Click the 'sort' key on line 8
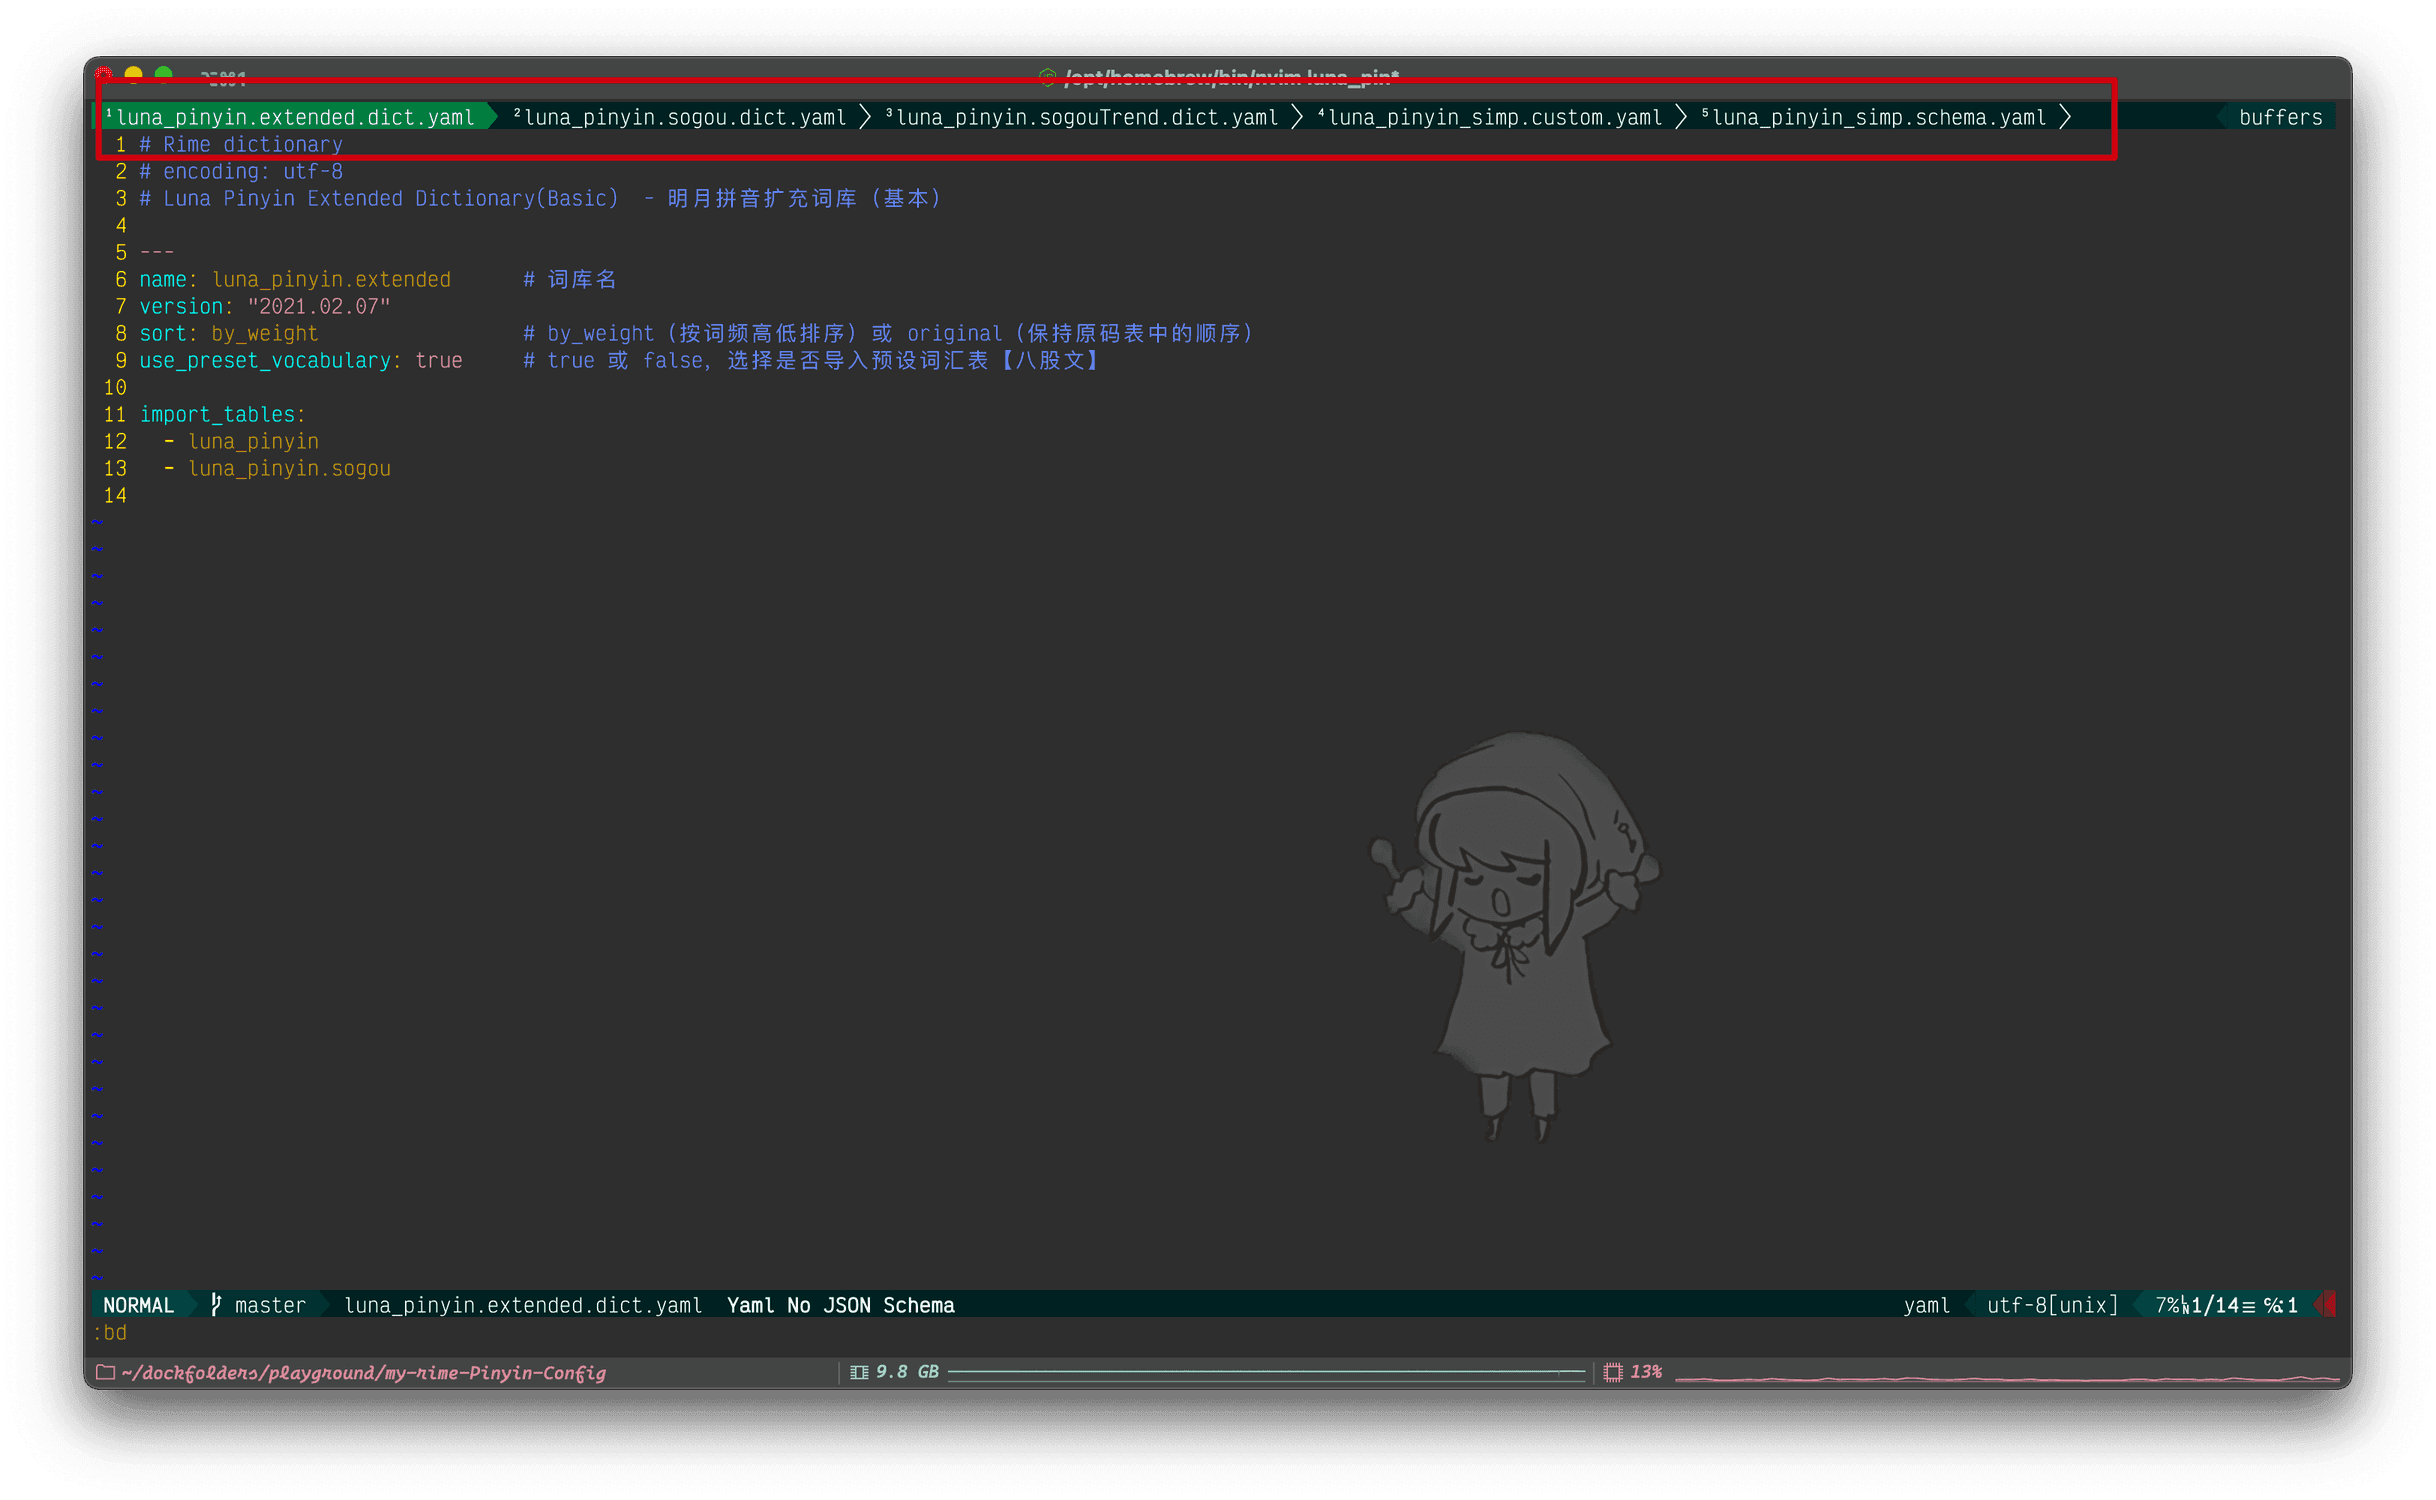Image resolution: width=2436 pixels, height=1500 pixels. pyautogui.click(x=163, y=334)
